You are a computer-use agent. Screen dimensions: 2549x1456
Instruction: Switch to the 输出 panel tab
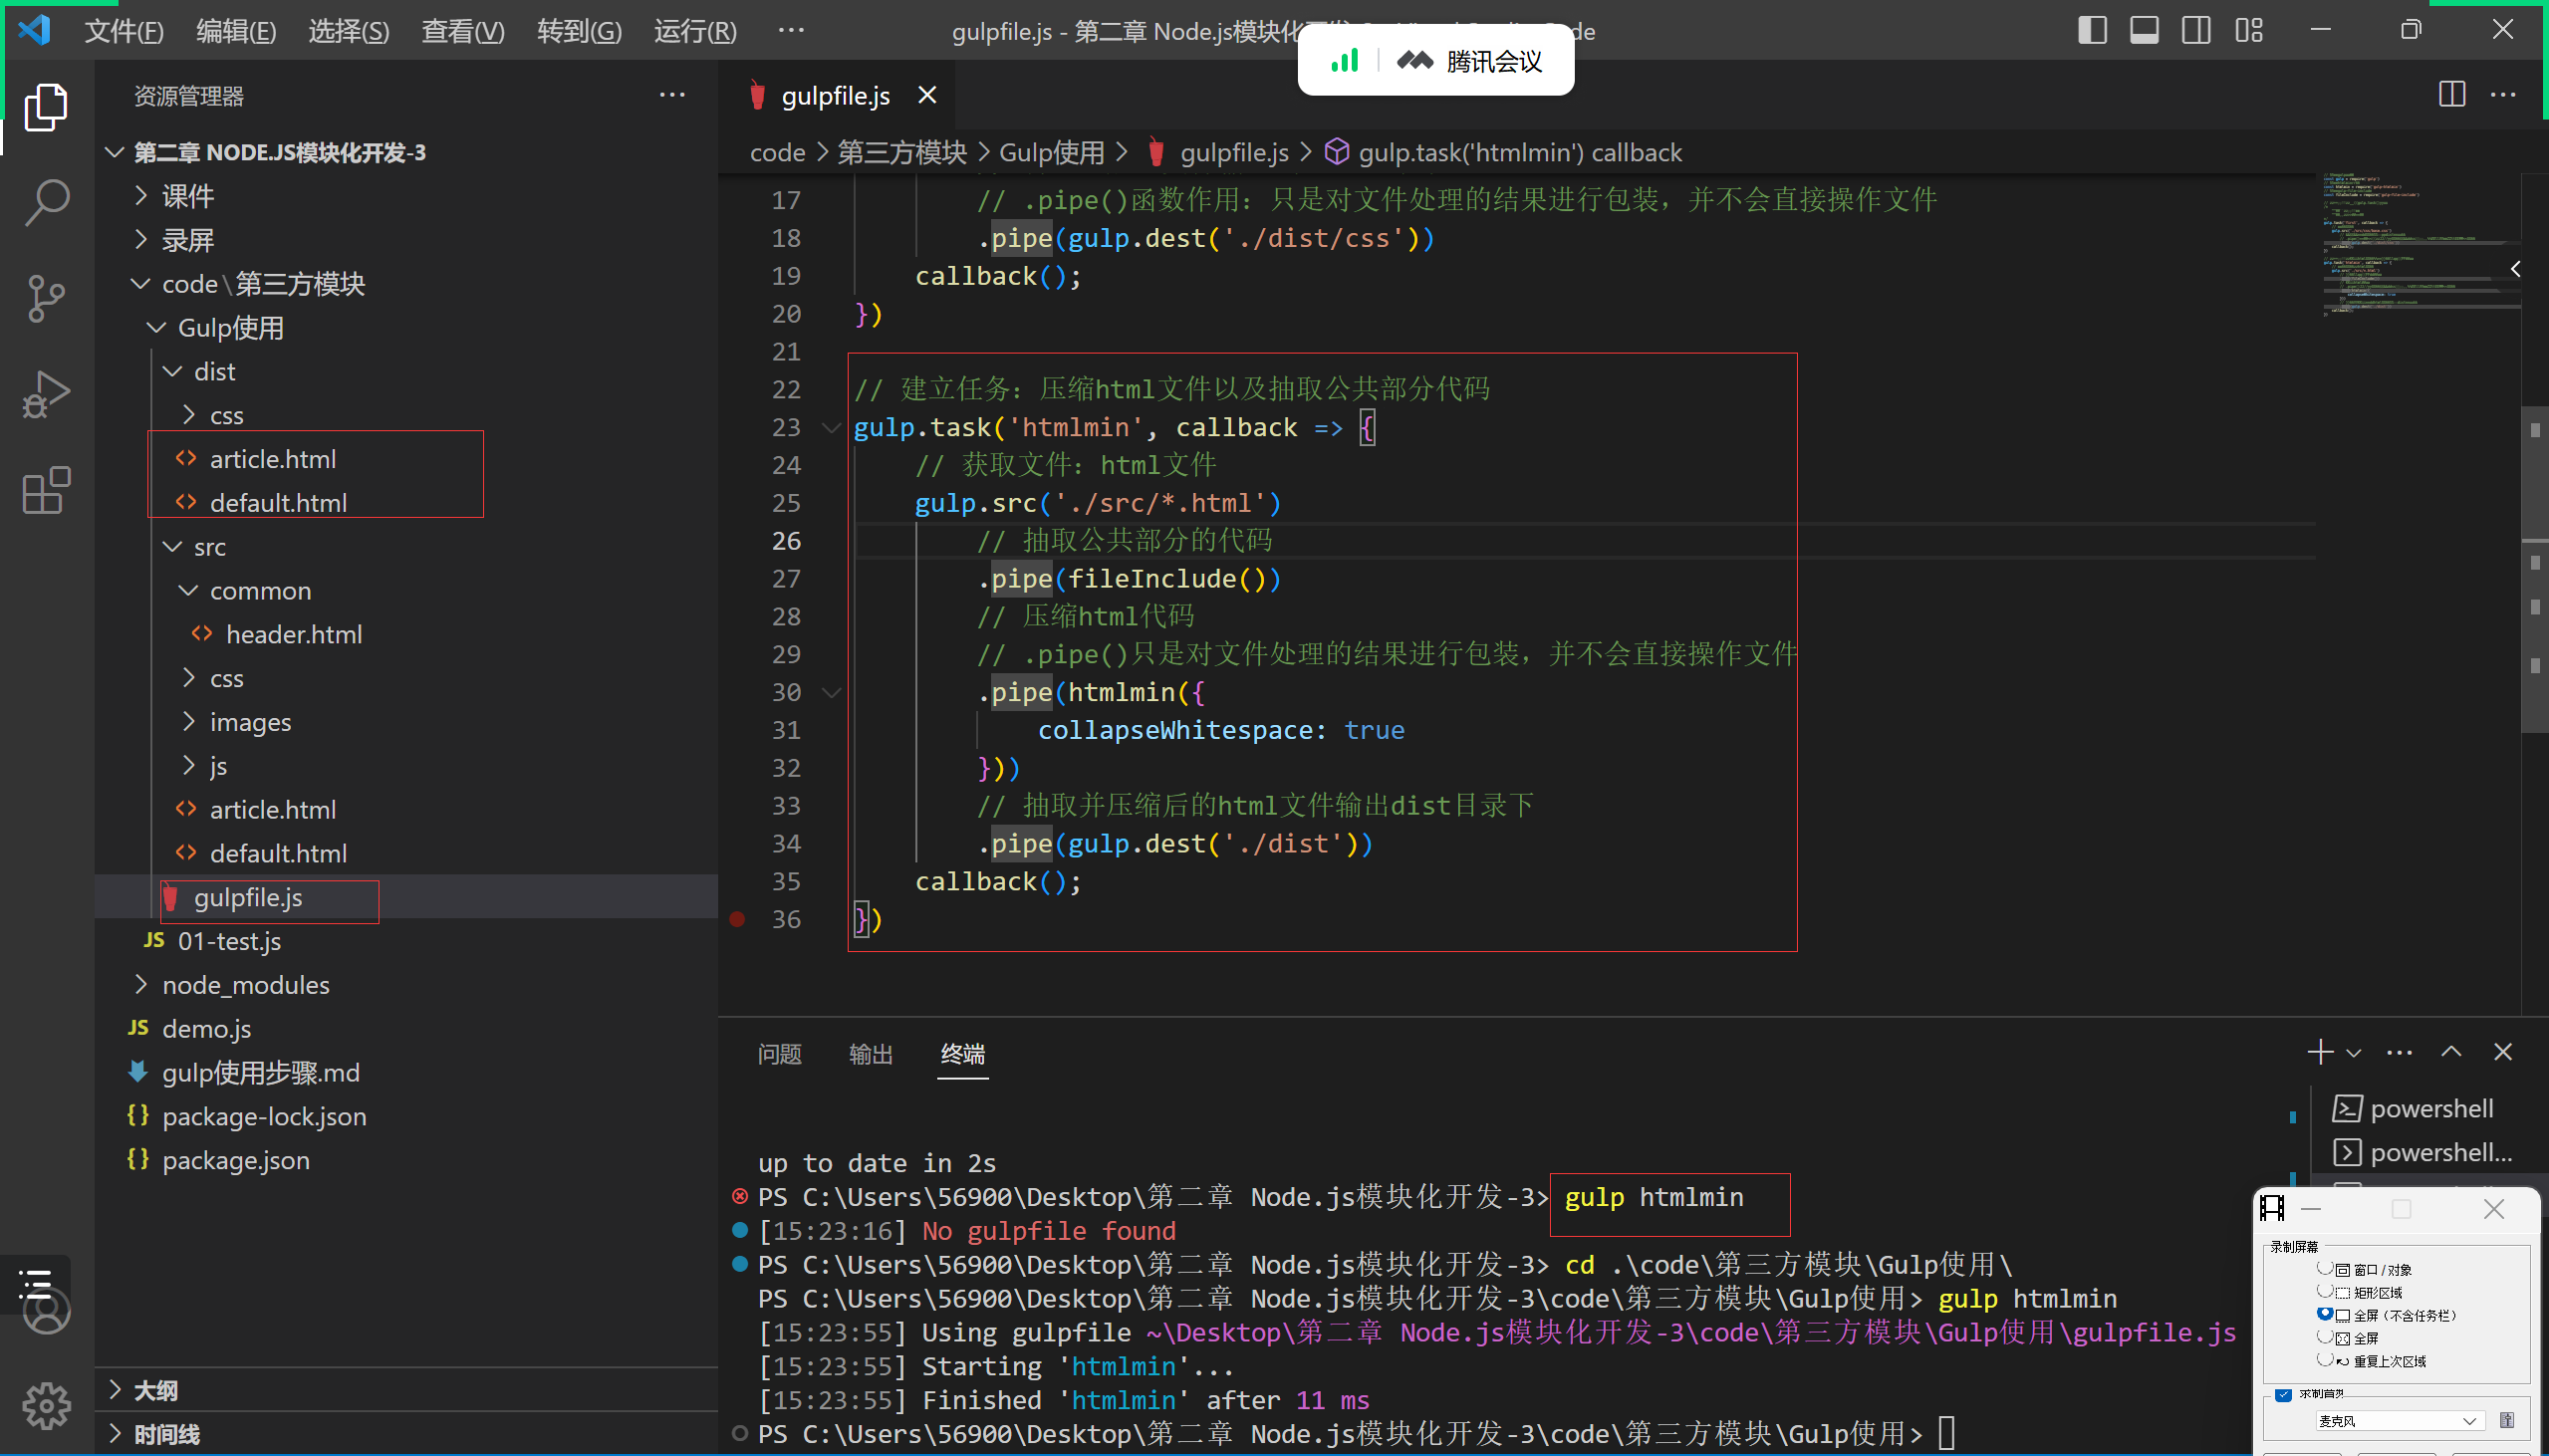tap(870, 1054)
